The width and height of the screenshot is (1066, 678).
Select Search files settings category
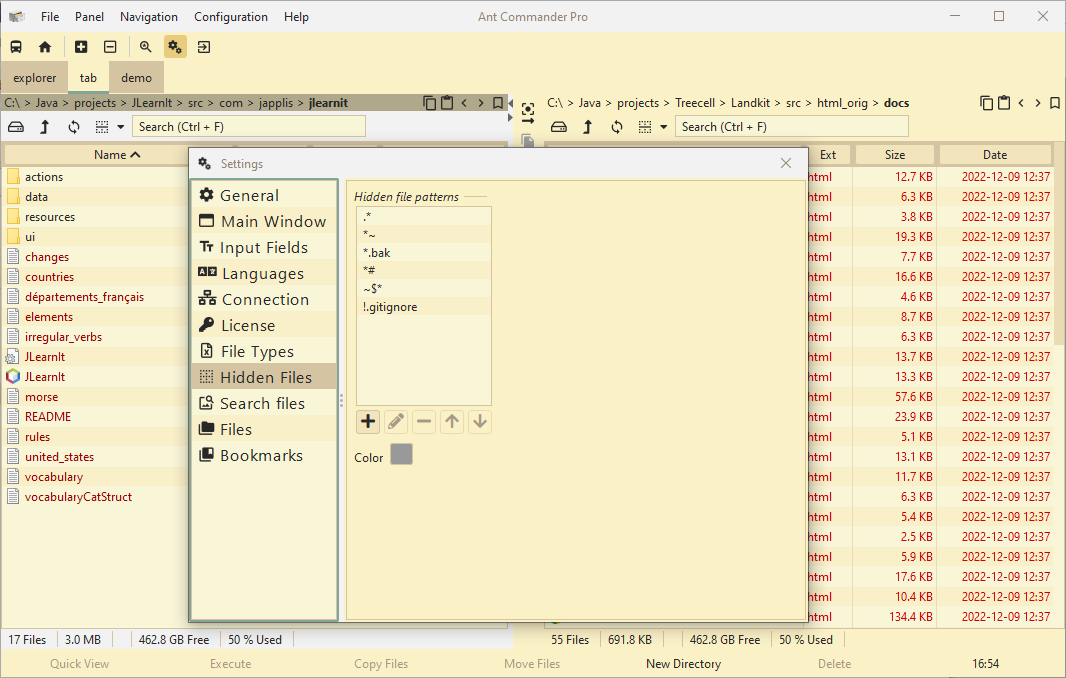pos(264,403)
